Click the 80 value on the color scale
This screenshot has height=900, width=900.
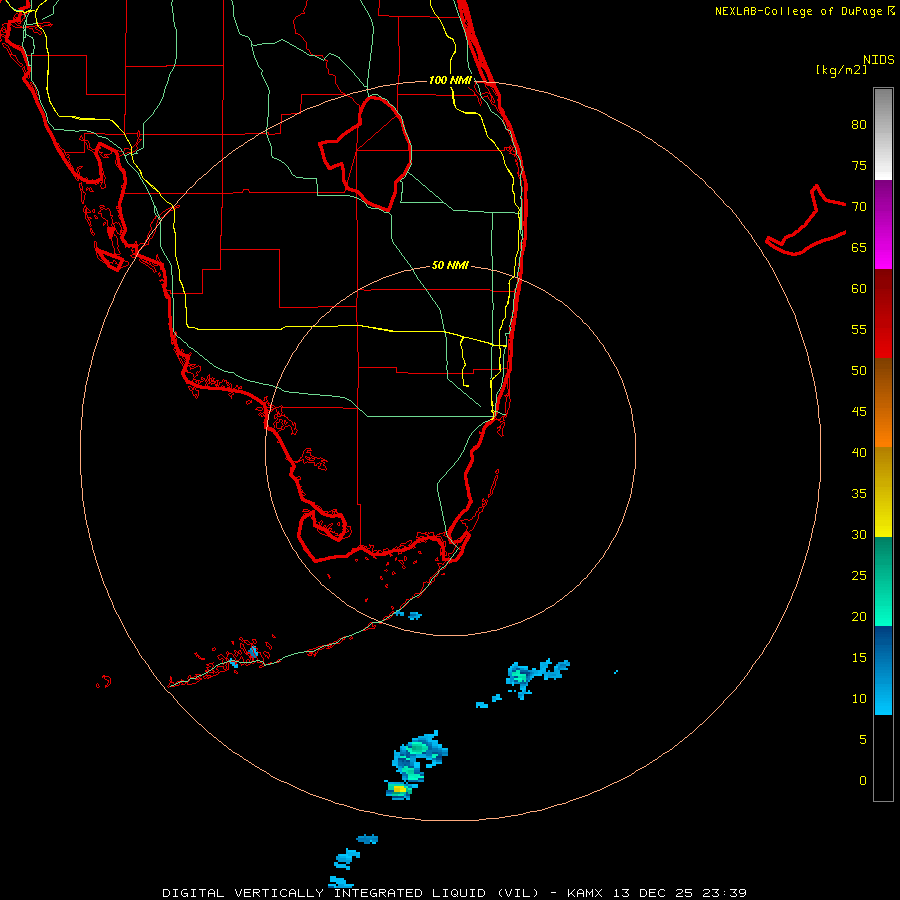859,125
